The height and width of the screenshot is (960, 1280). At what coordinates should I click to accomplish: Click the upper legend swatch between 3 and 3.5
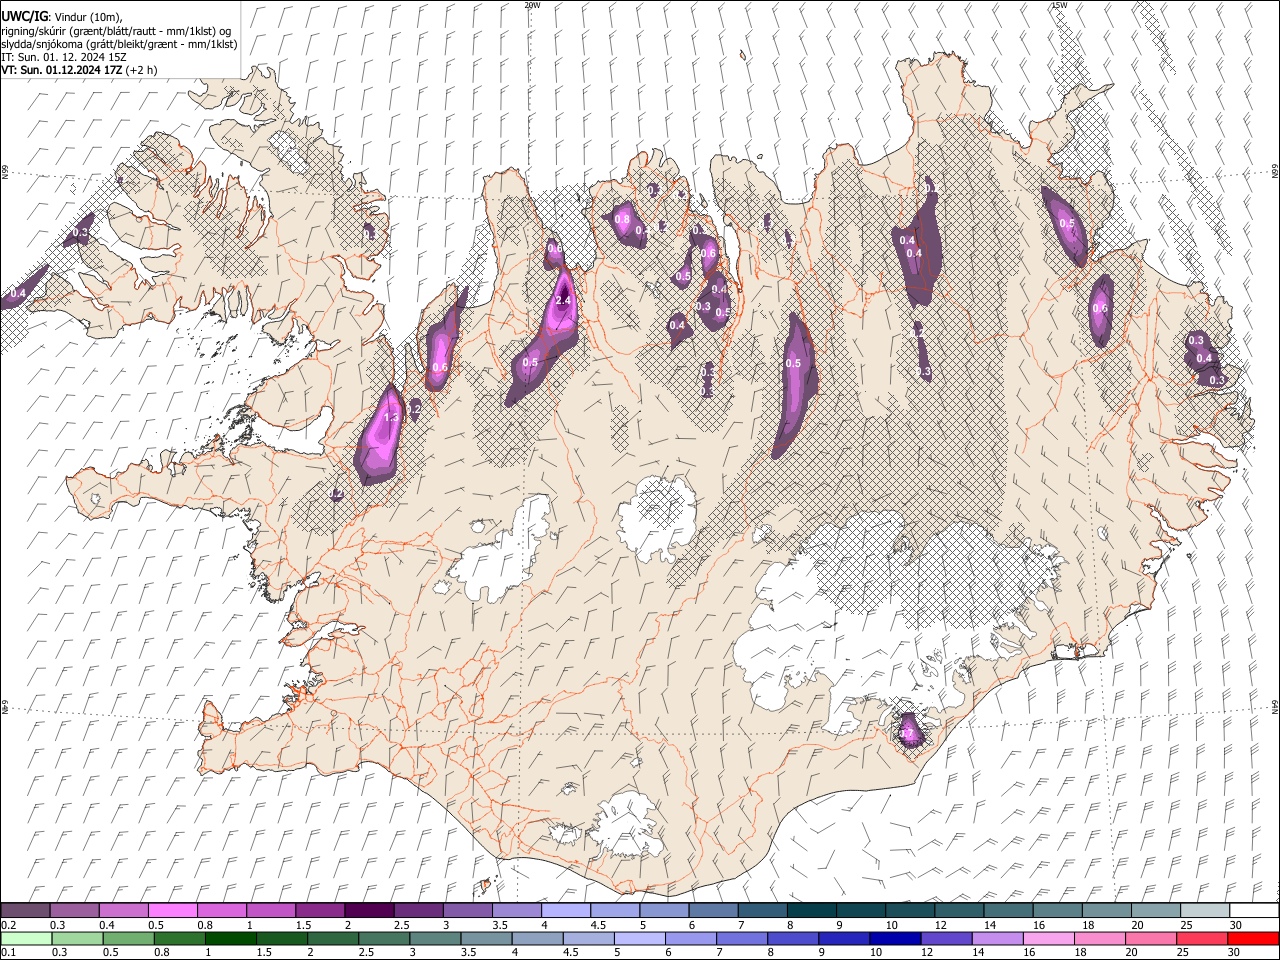[x=467, y=910]
